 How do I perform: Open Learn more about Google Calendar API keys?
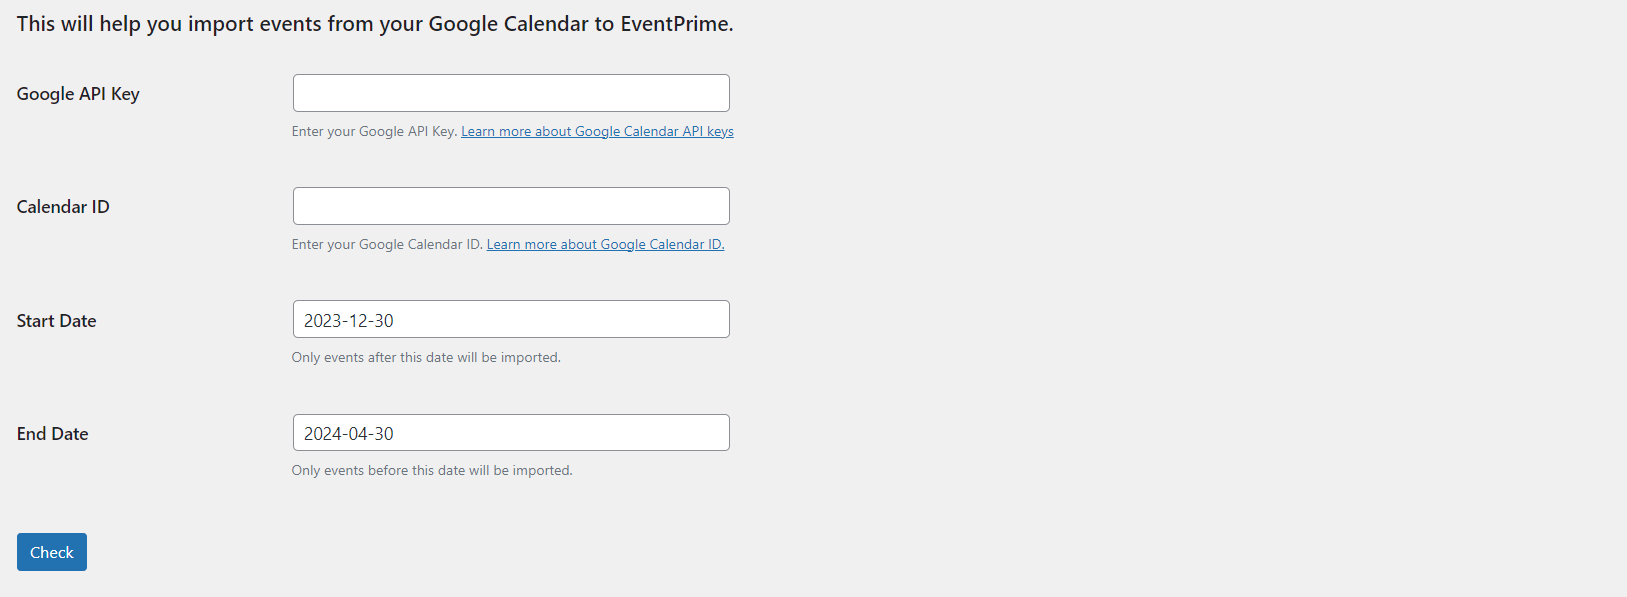[x=597, y=131]
